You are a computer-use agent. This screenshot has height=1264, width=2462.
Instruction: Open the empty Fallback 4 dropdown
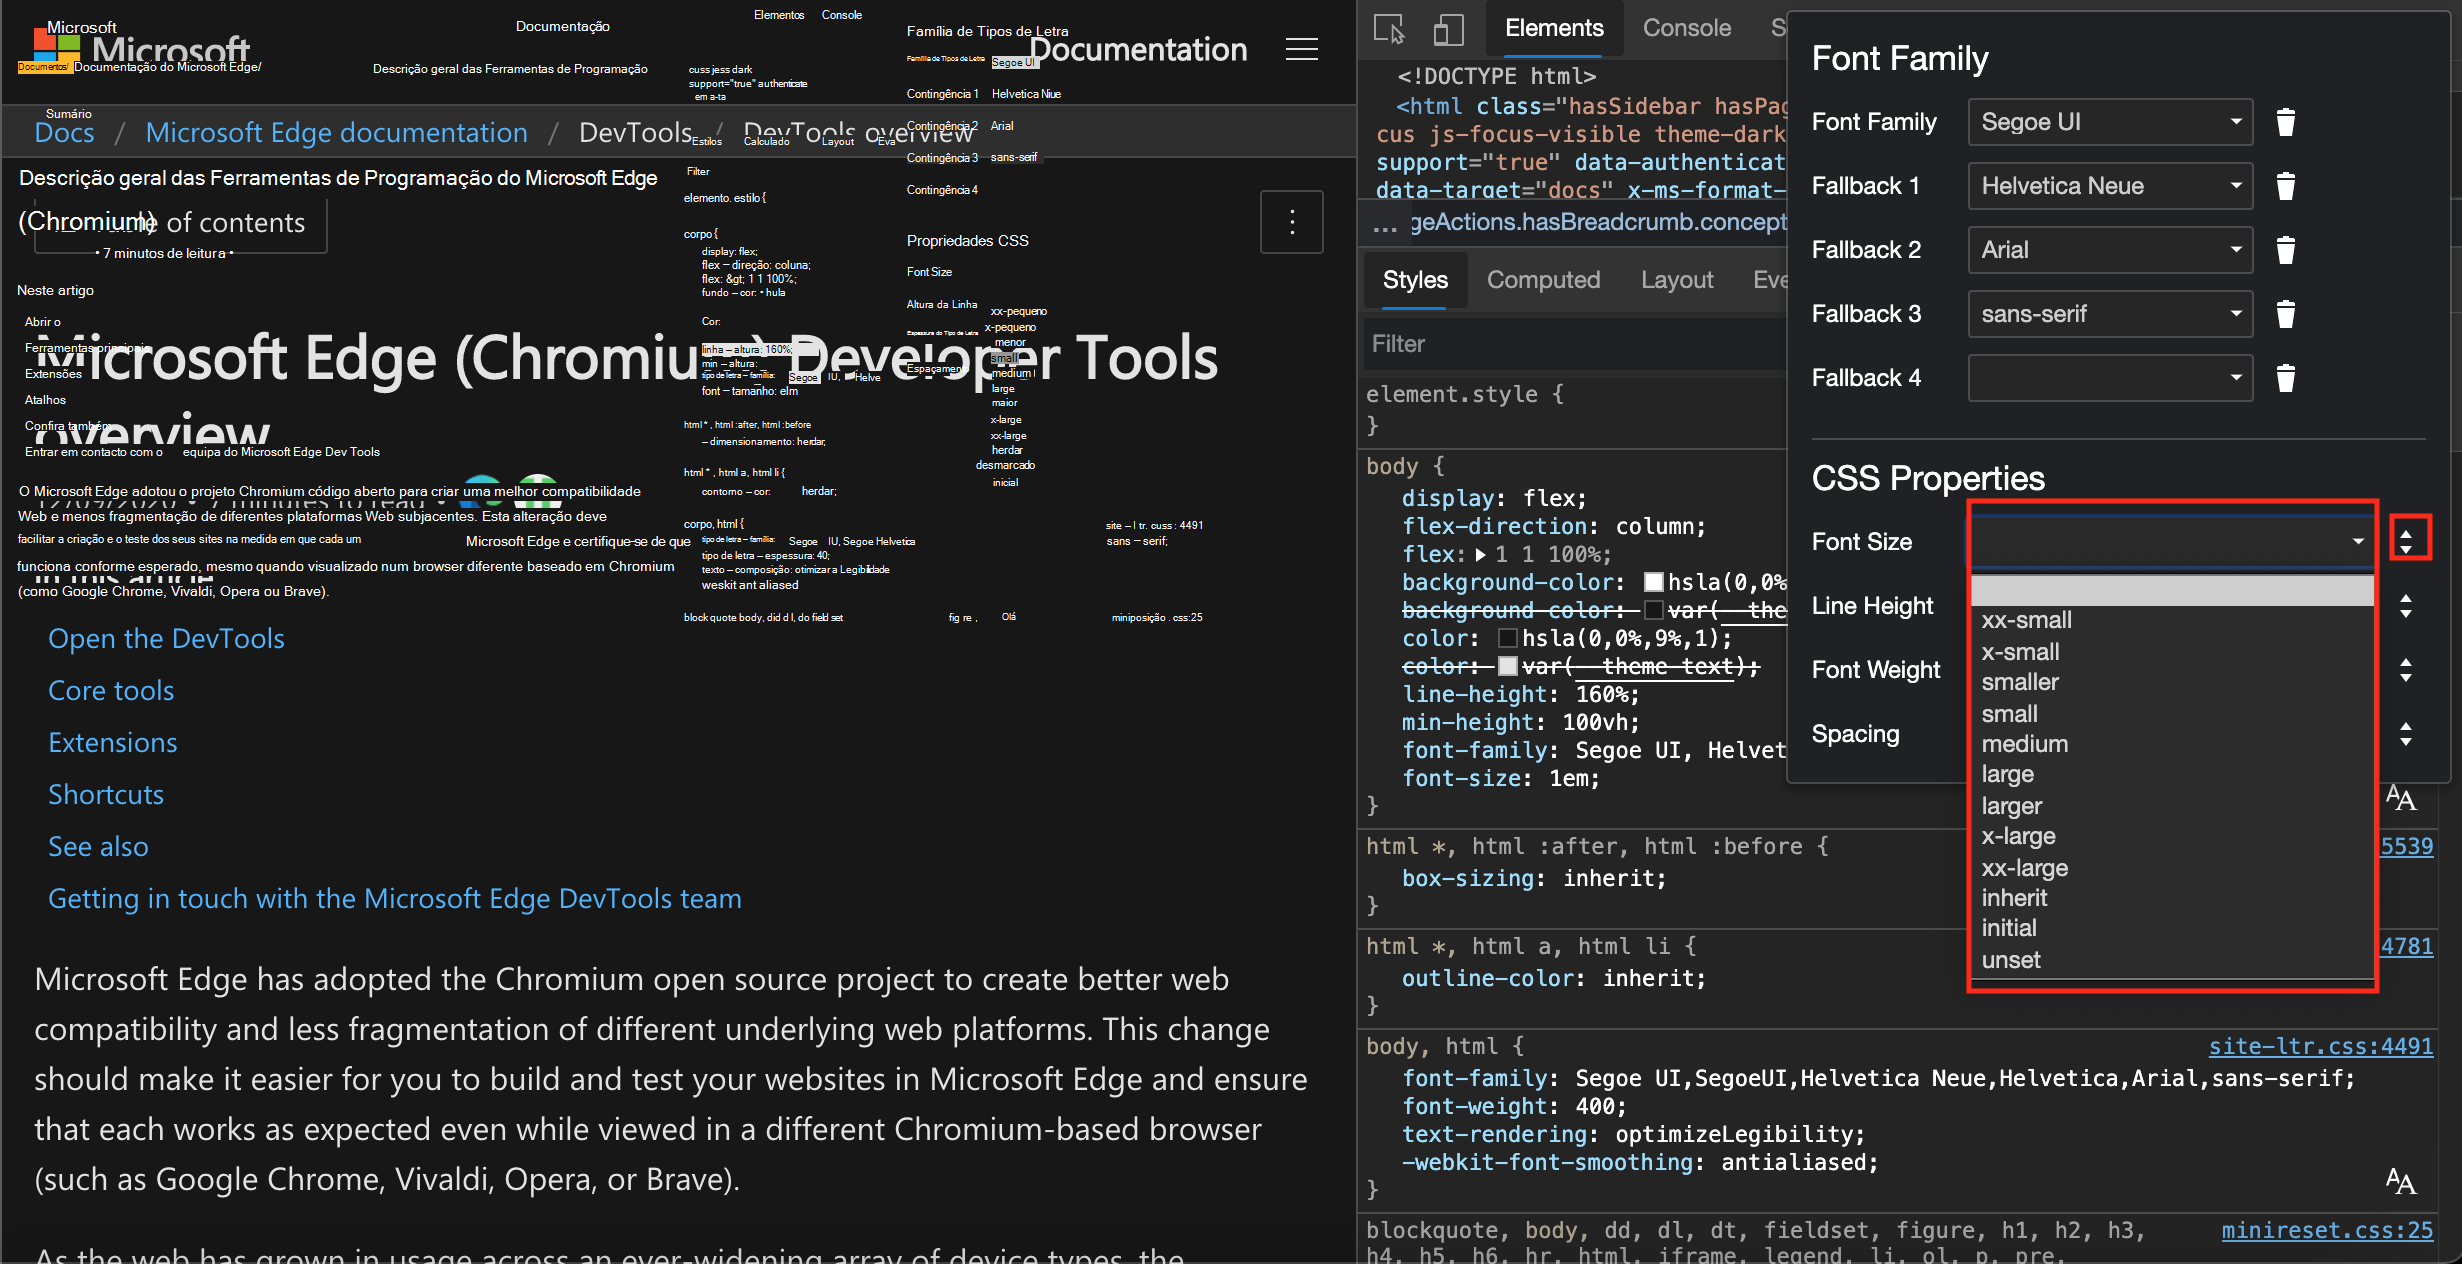tap(2110, 378)
